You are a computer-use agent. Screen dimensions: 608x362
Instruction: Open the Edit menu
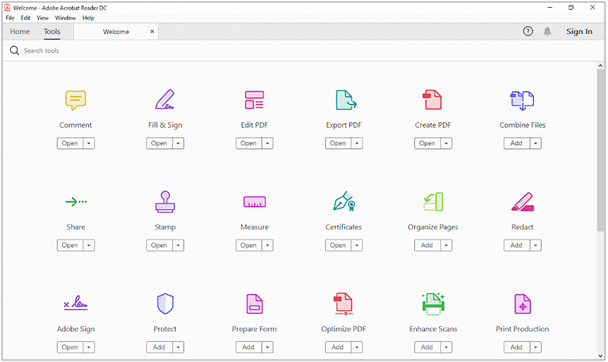pos(26,18)
